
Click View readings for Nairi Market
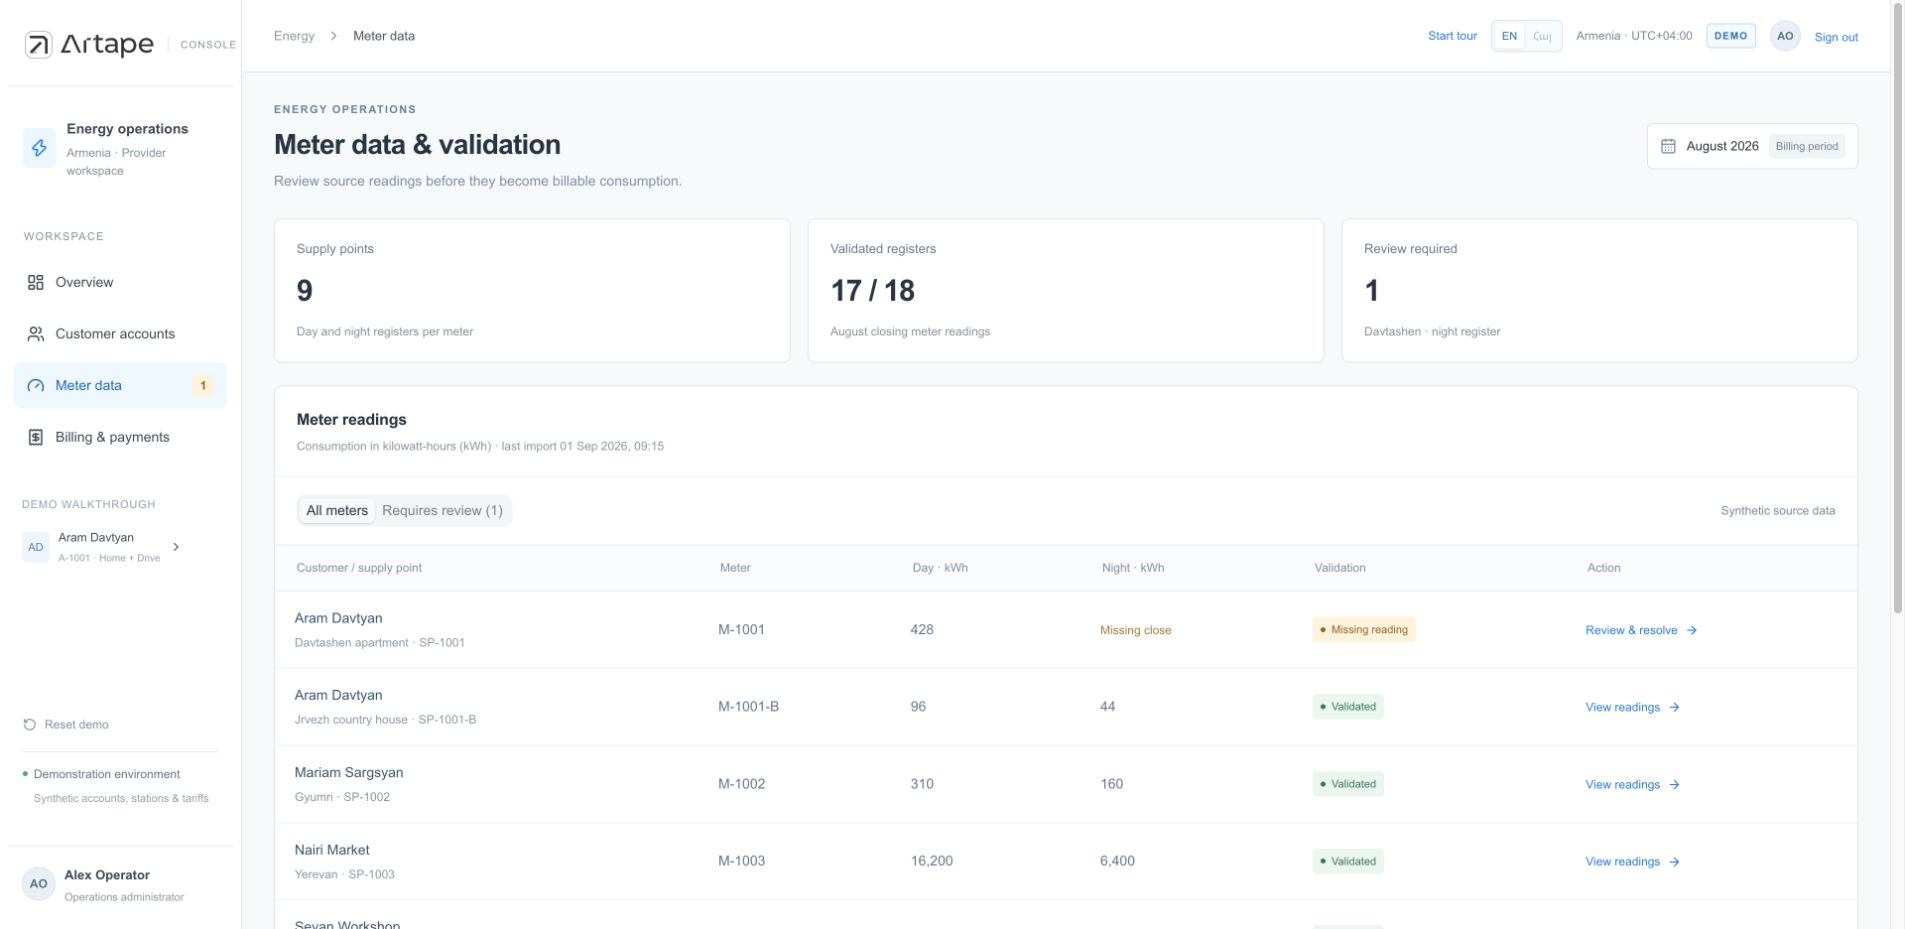[1632, 861]
